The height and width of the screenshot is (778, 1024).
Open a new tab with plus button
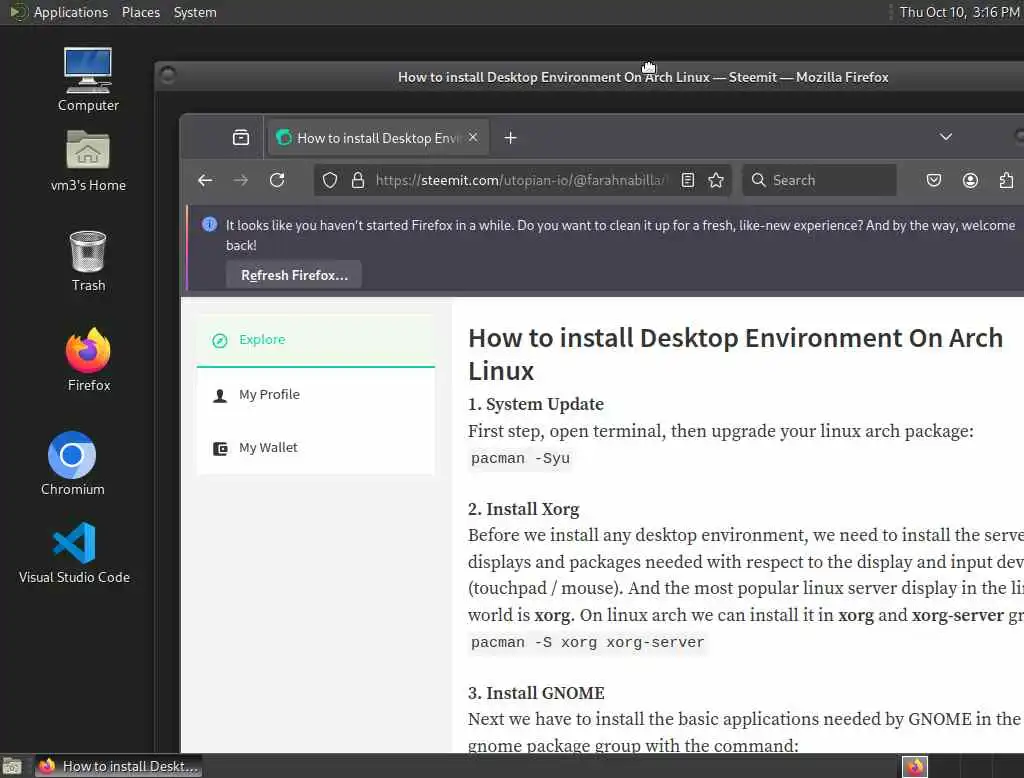point(511,138)
